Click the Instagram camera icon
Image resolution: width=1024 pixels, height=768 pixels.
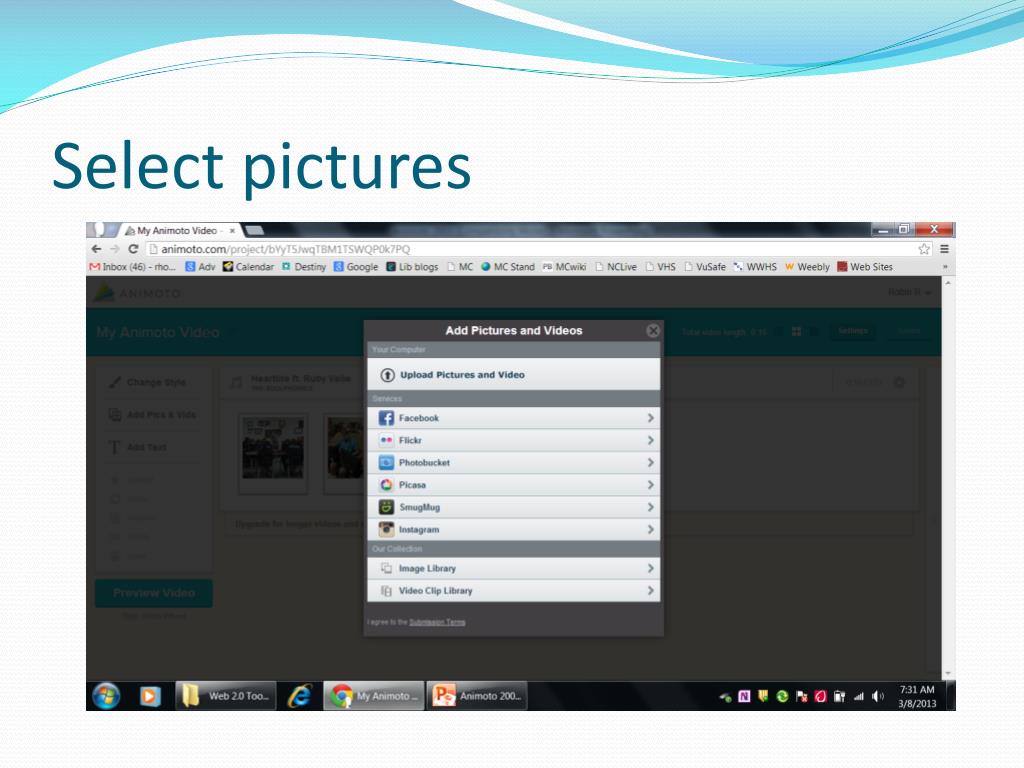386,529
